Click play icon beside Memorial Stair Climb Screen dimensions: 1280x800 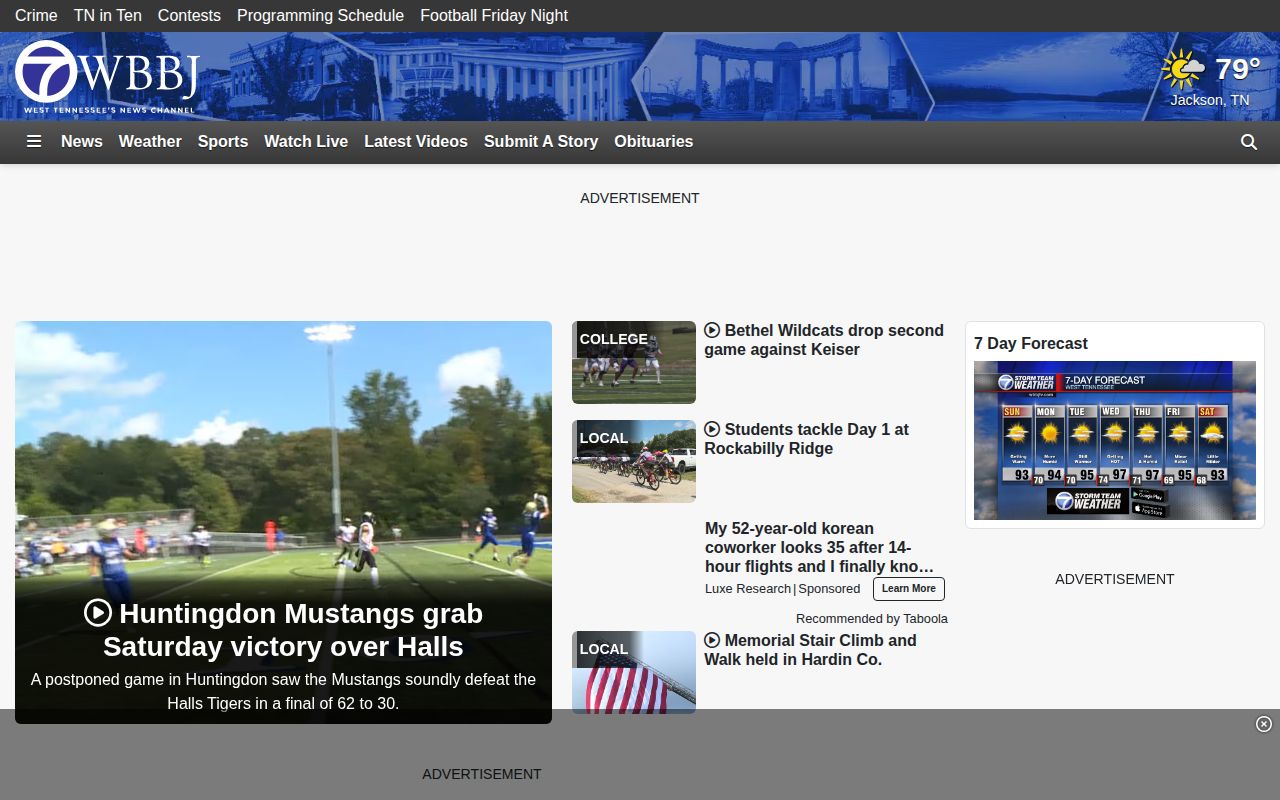(x=712, y=640)
